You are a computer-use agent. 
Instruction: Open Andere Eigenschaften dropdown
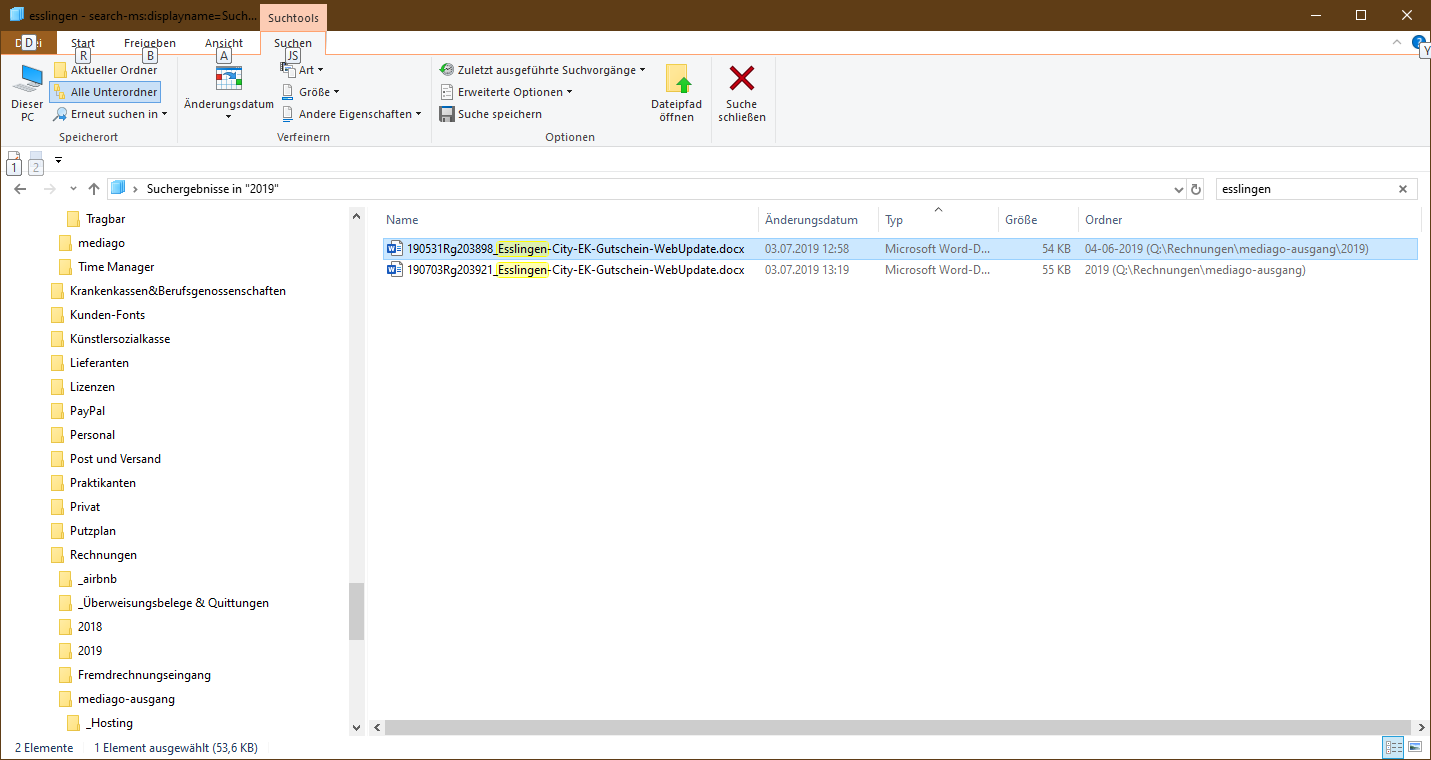click(351, 114)
